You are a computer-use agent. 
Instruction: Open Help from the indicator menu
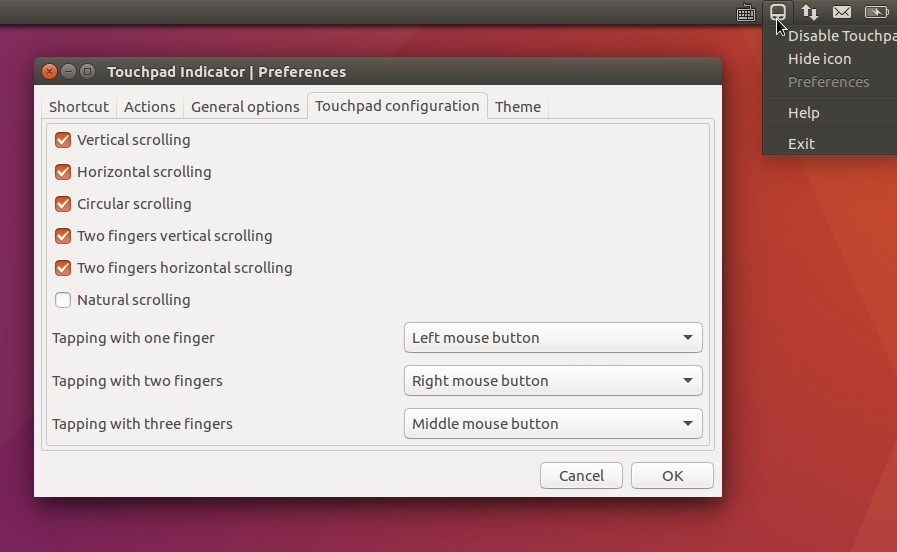830,113
